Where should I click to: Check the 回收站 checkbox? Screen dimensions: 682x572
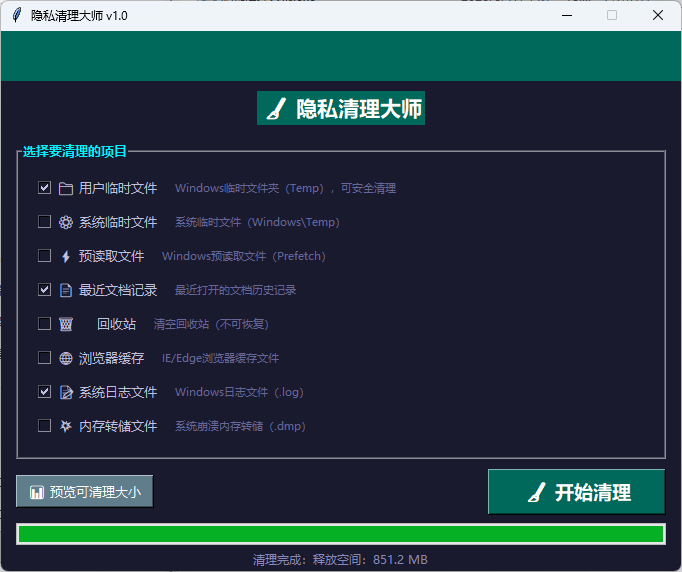[44, 324]
